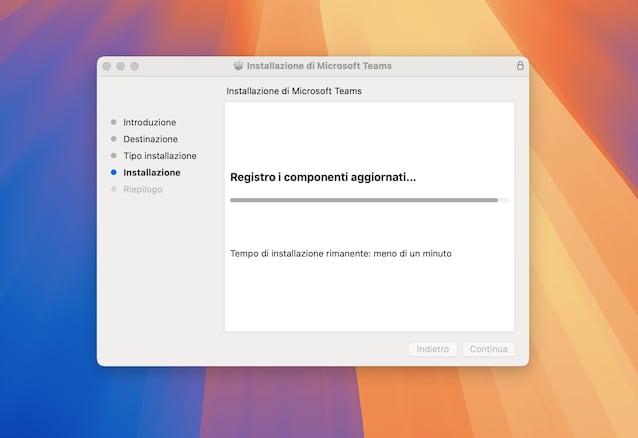Click the blue bullet beside Installazione step
The width and height of the screenshot is (638, 438).
[114, 173]
